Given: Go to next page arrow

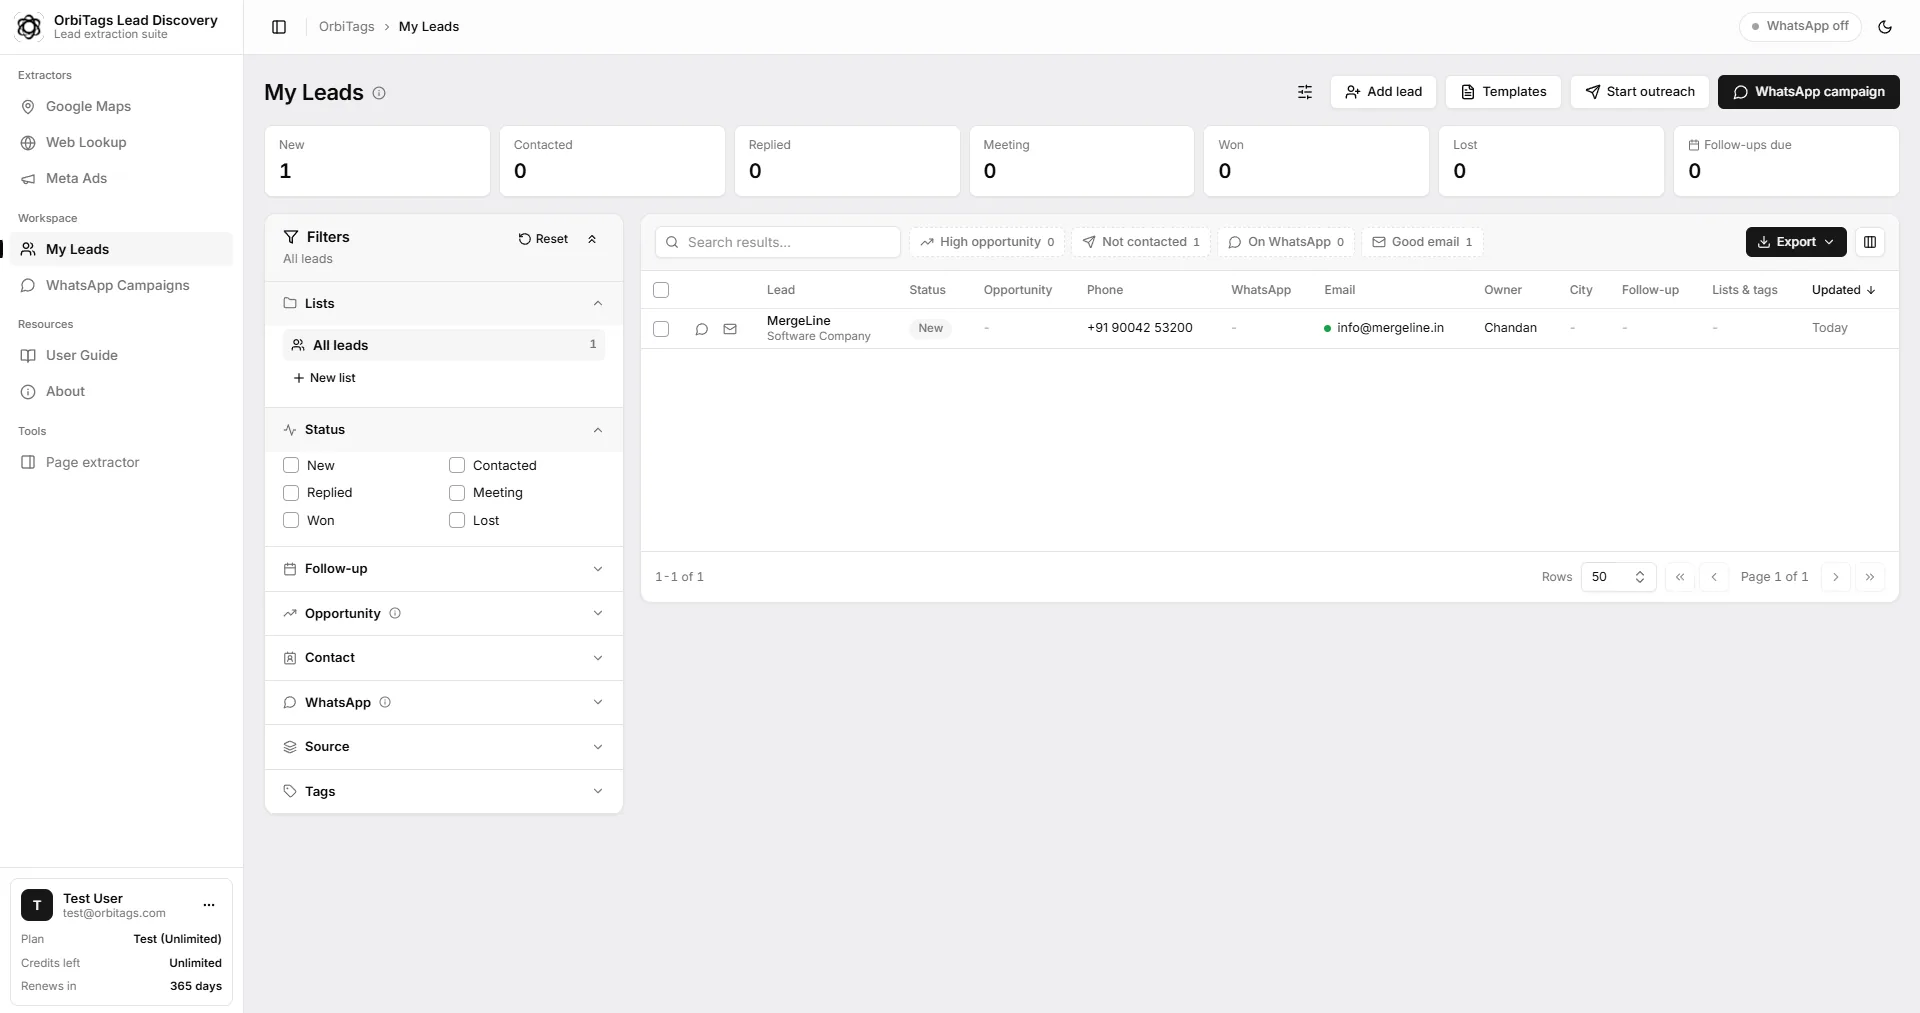Looking at the screenshot, I should [1836, 577].
